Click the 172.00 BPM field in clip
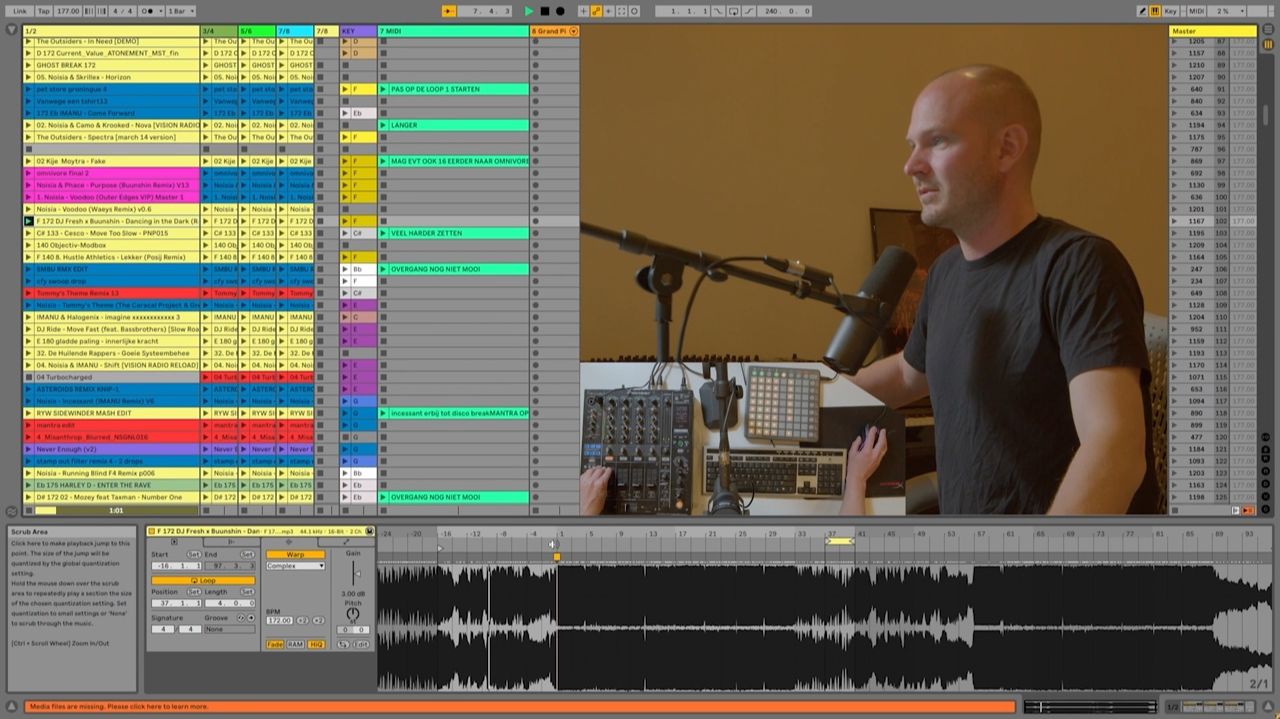 coord(279,620)
